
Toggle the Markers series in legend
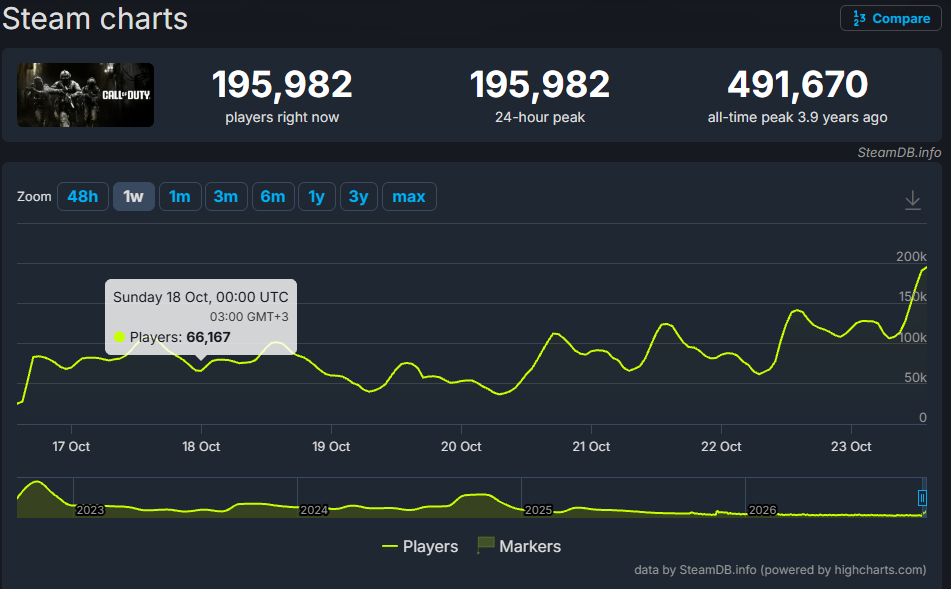click(519, 546)
